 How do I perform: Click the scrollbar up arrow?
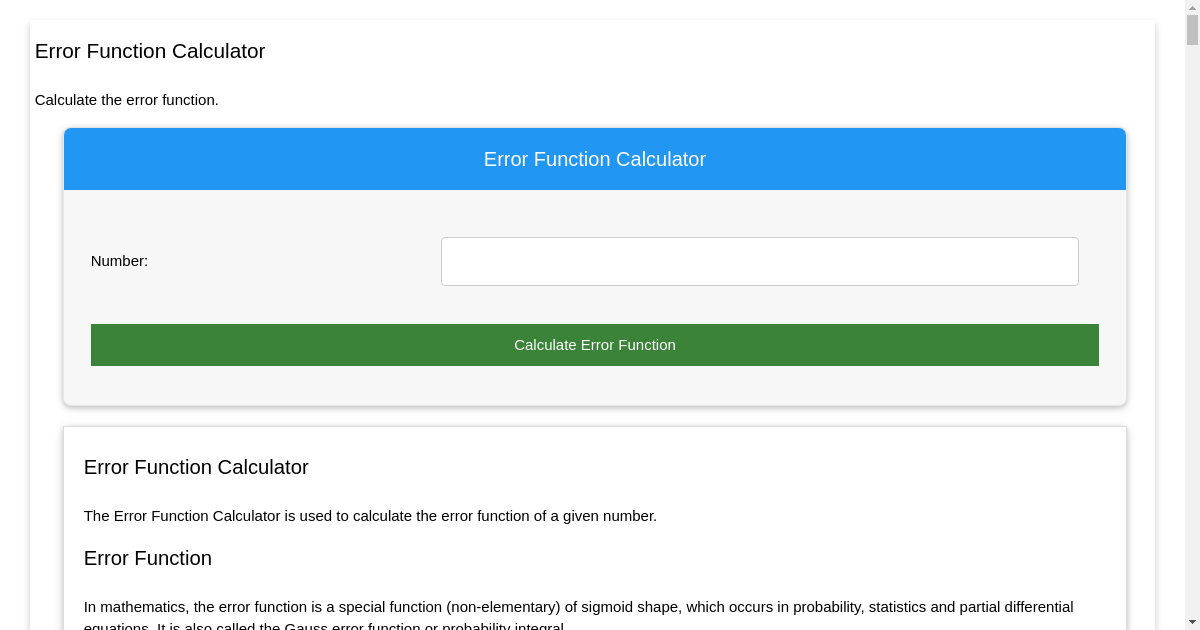click(x=1192, y=8)
